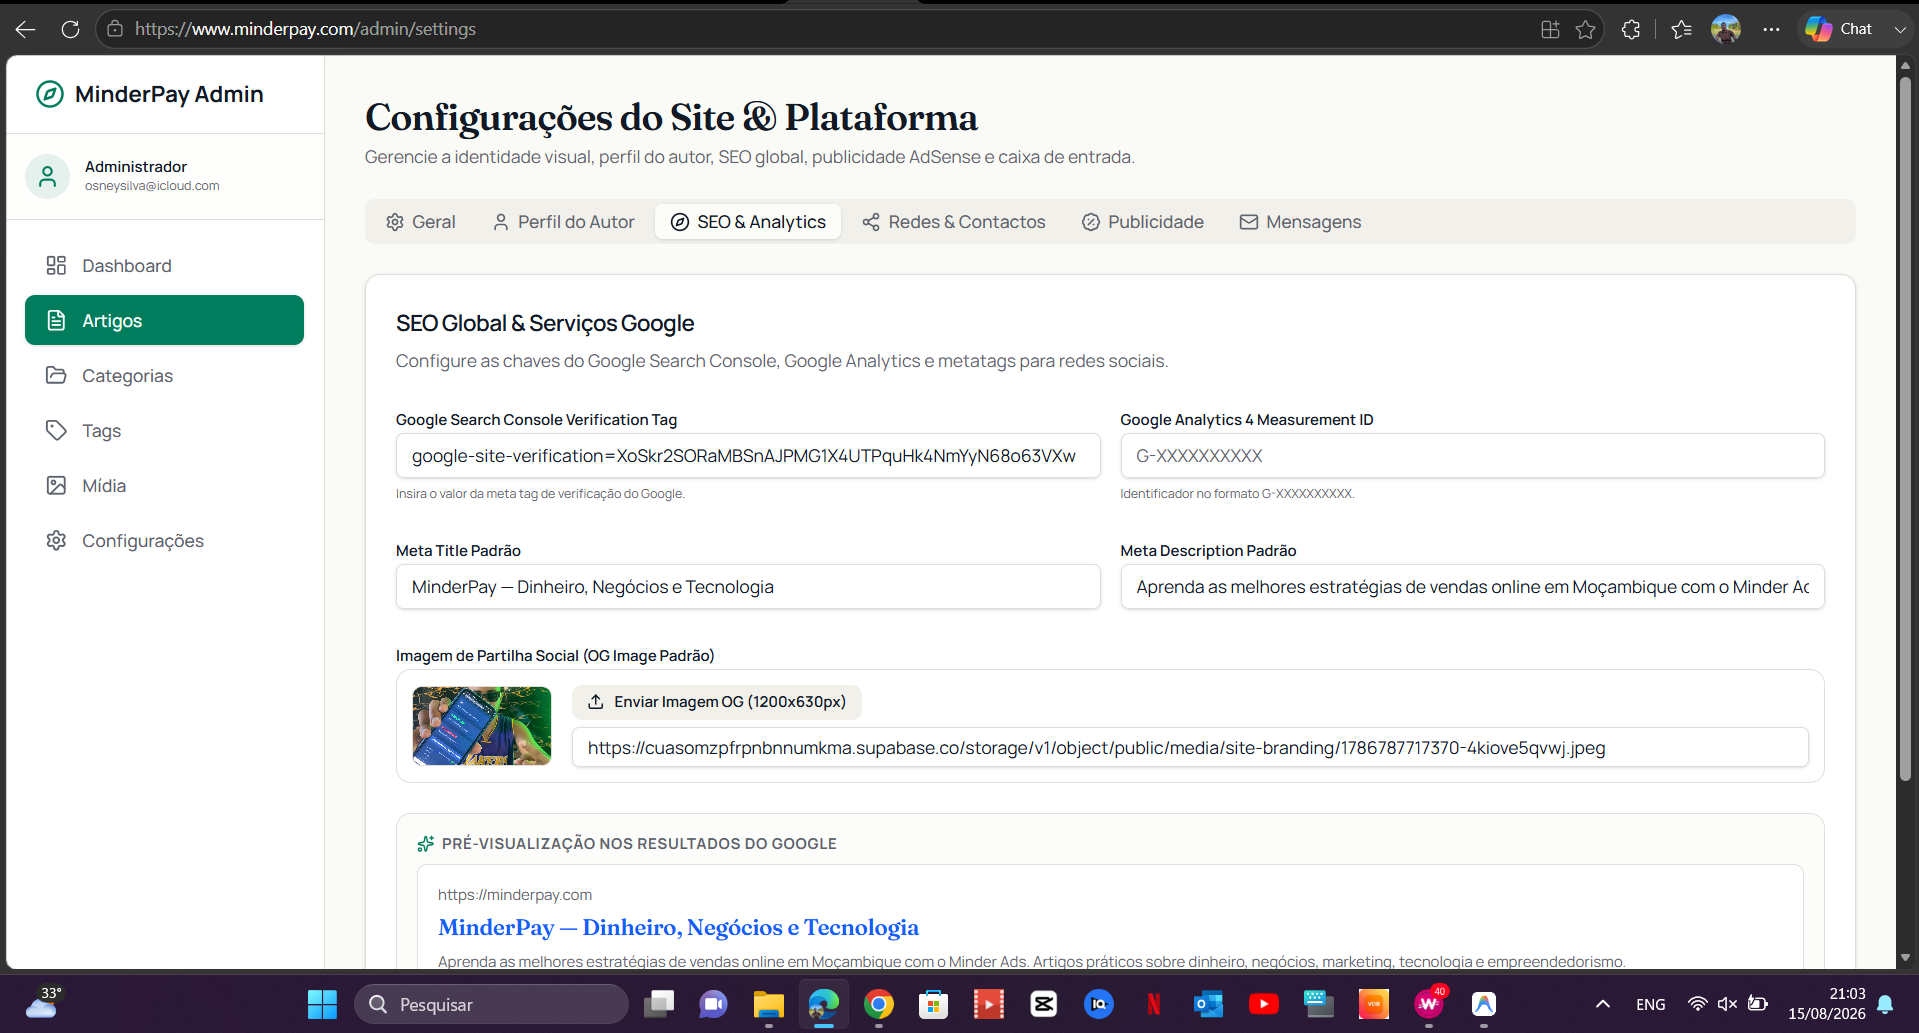
Task: Open the Windows Start menu
Action: pyautogui.click(x=322, y=1004)
